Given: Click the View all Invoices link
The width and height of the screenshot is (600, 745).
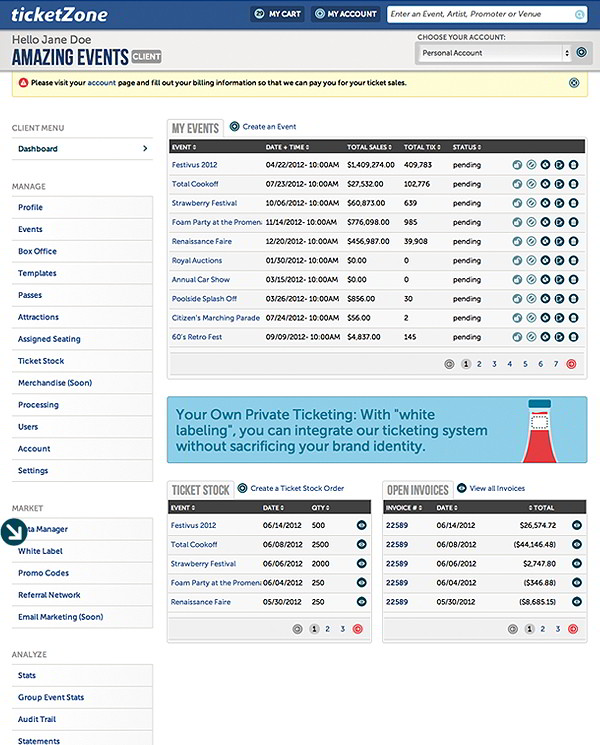Looking at the screenshot, I should point(497,488).
